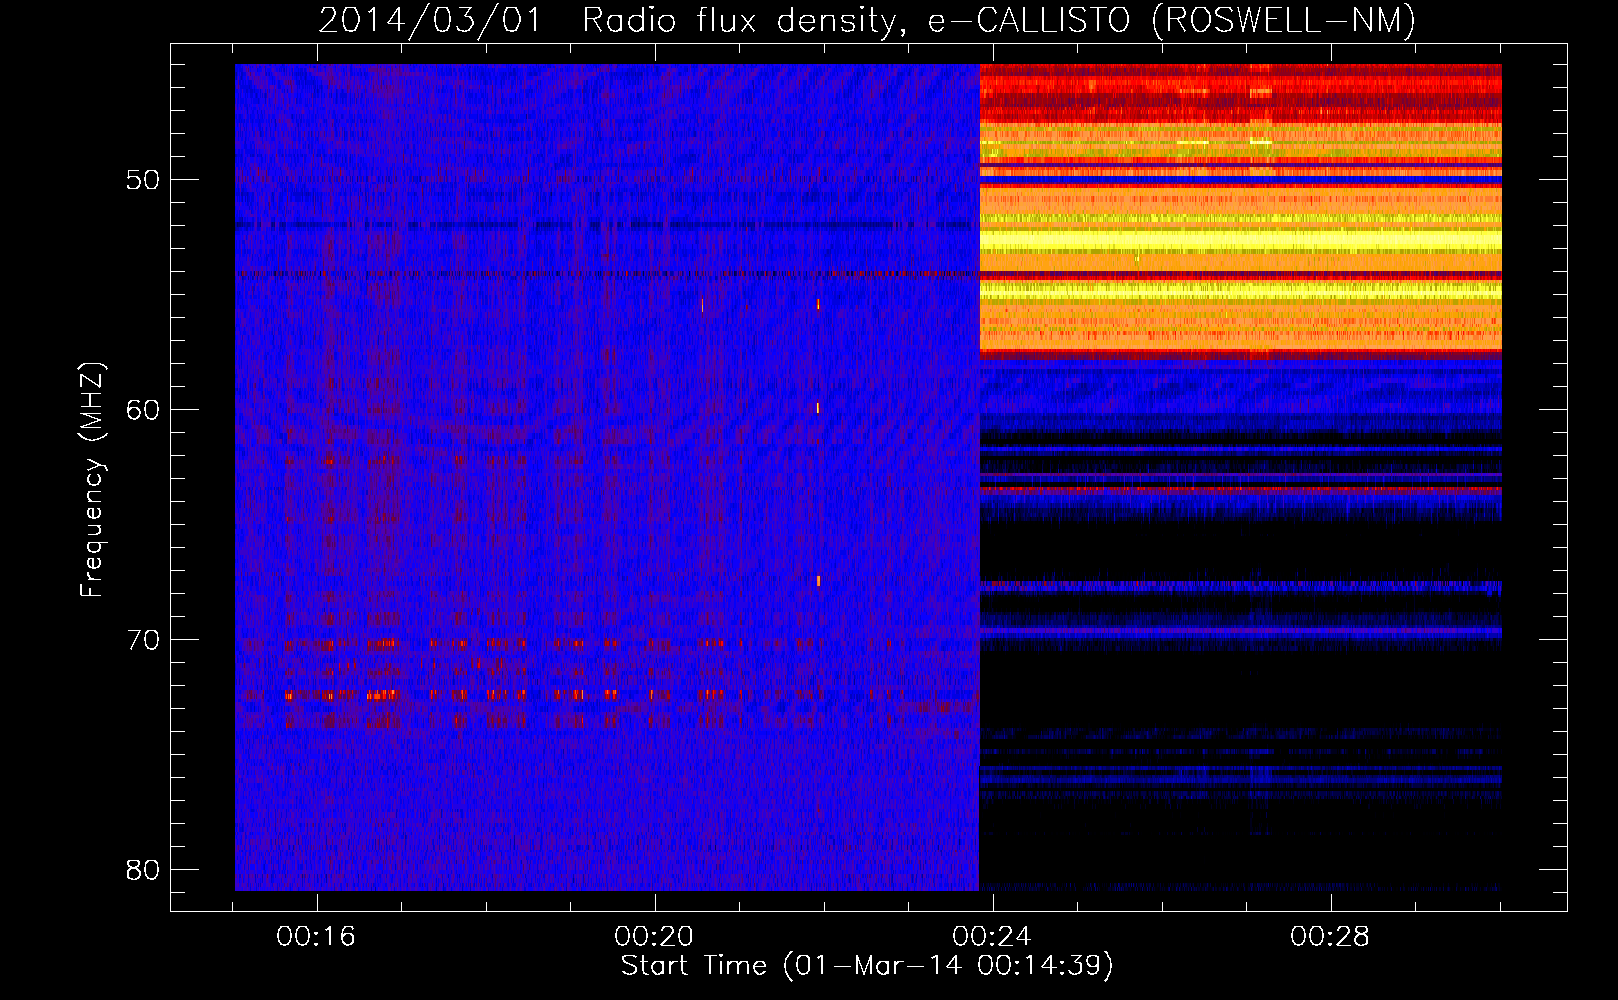The height and width of the screenshot is (1000, 1618).
Task: Click the 'Frequency (MHZ)' axis label
Action: click(92, 480)
